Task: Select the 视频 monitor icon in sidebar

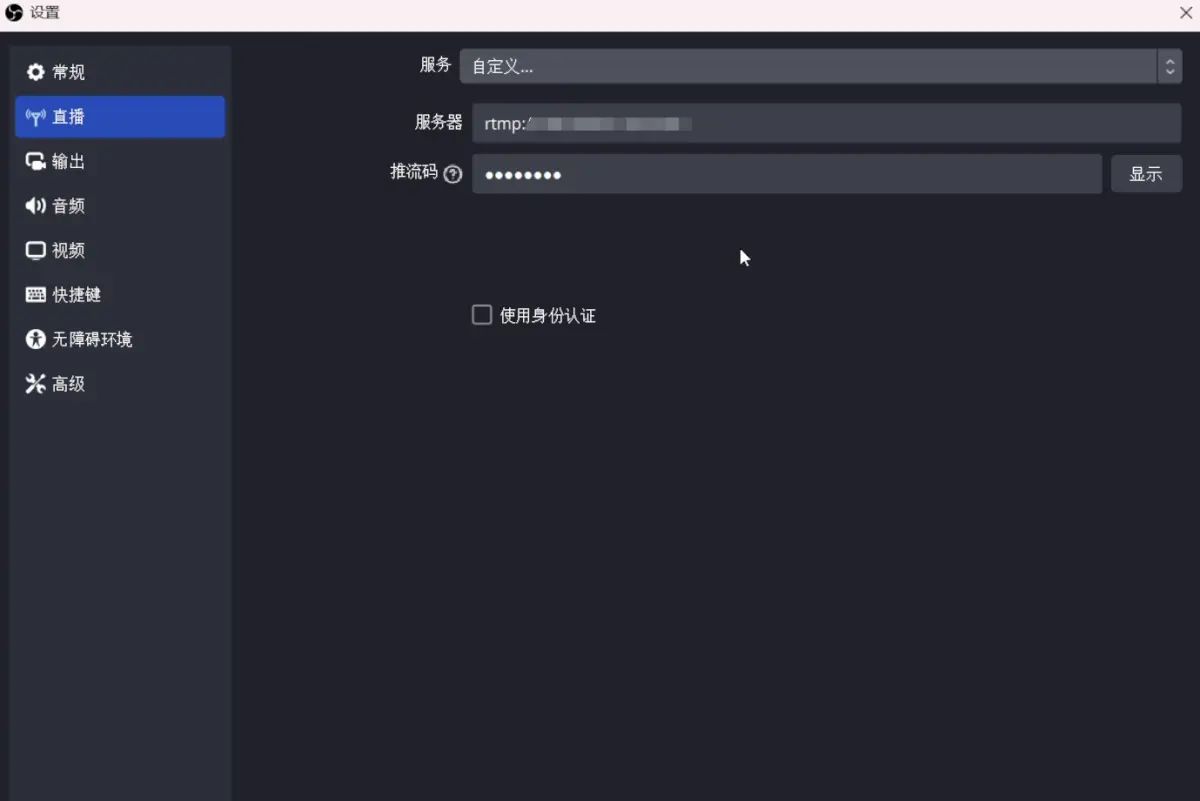Action: point(36,250)
